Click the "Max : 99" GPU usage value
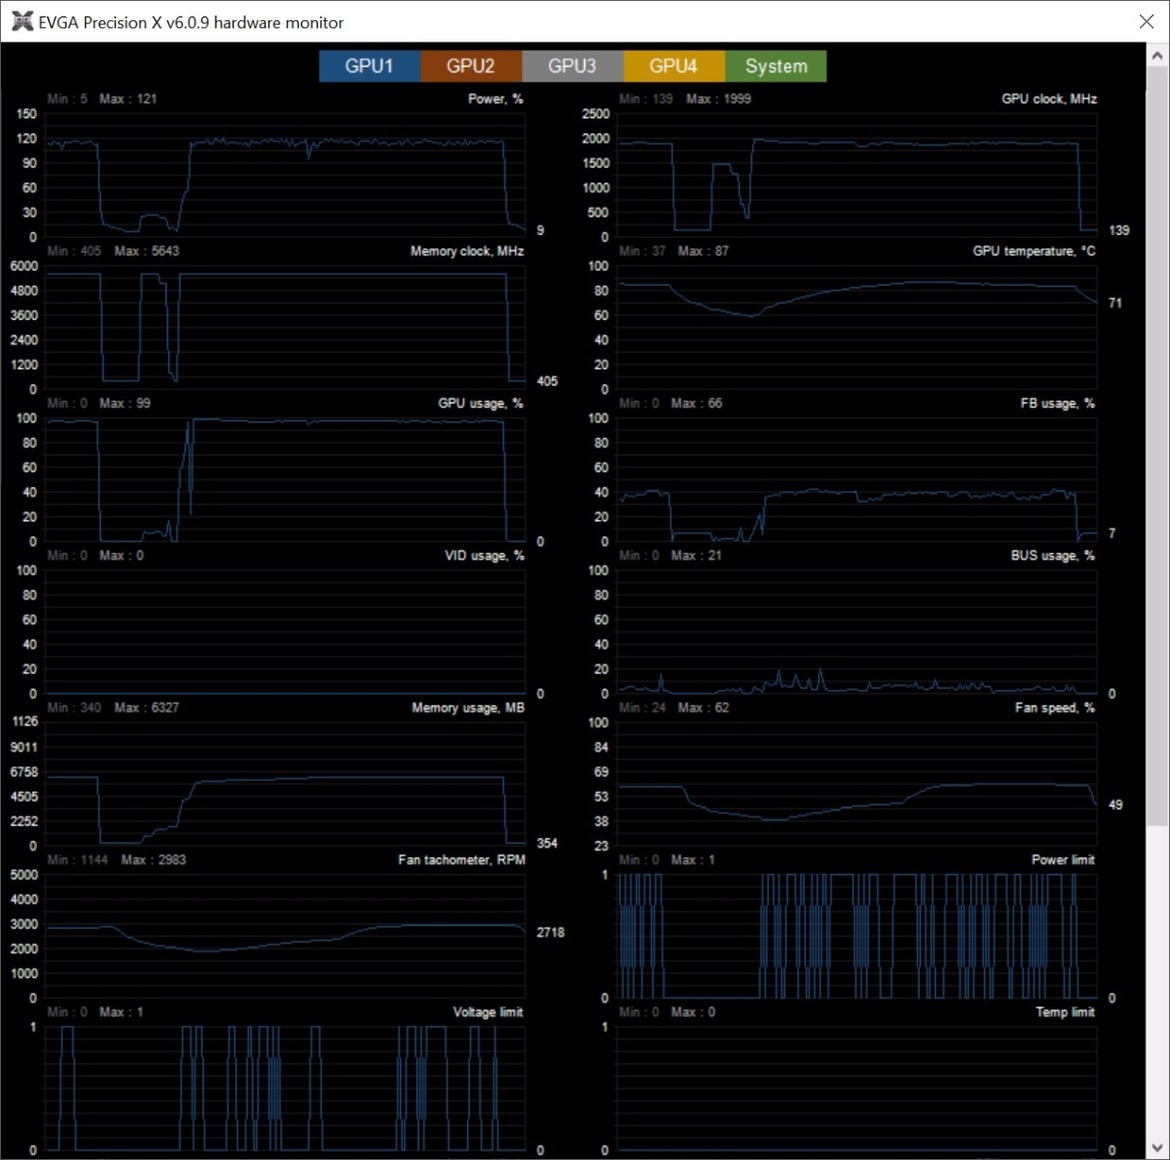Image resolution: width=1170 pixels, height=1160 pixels. (125, 403)
